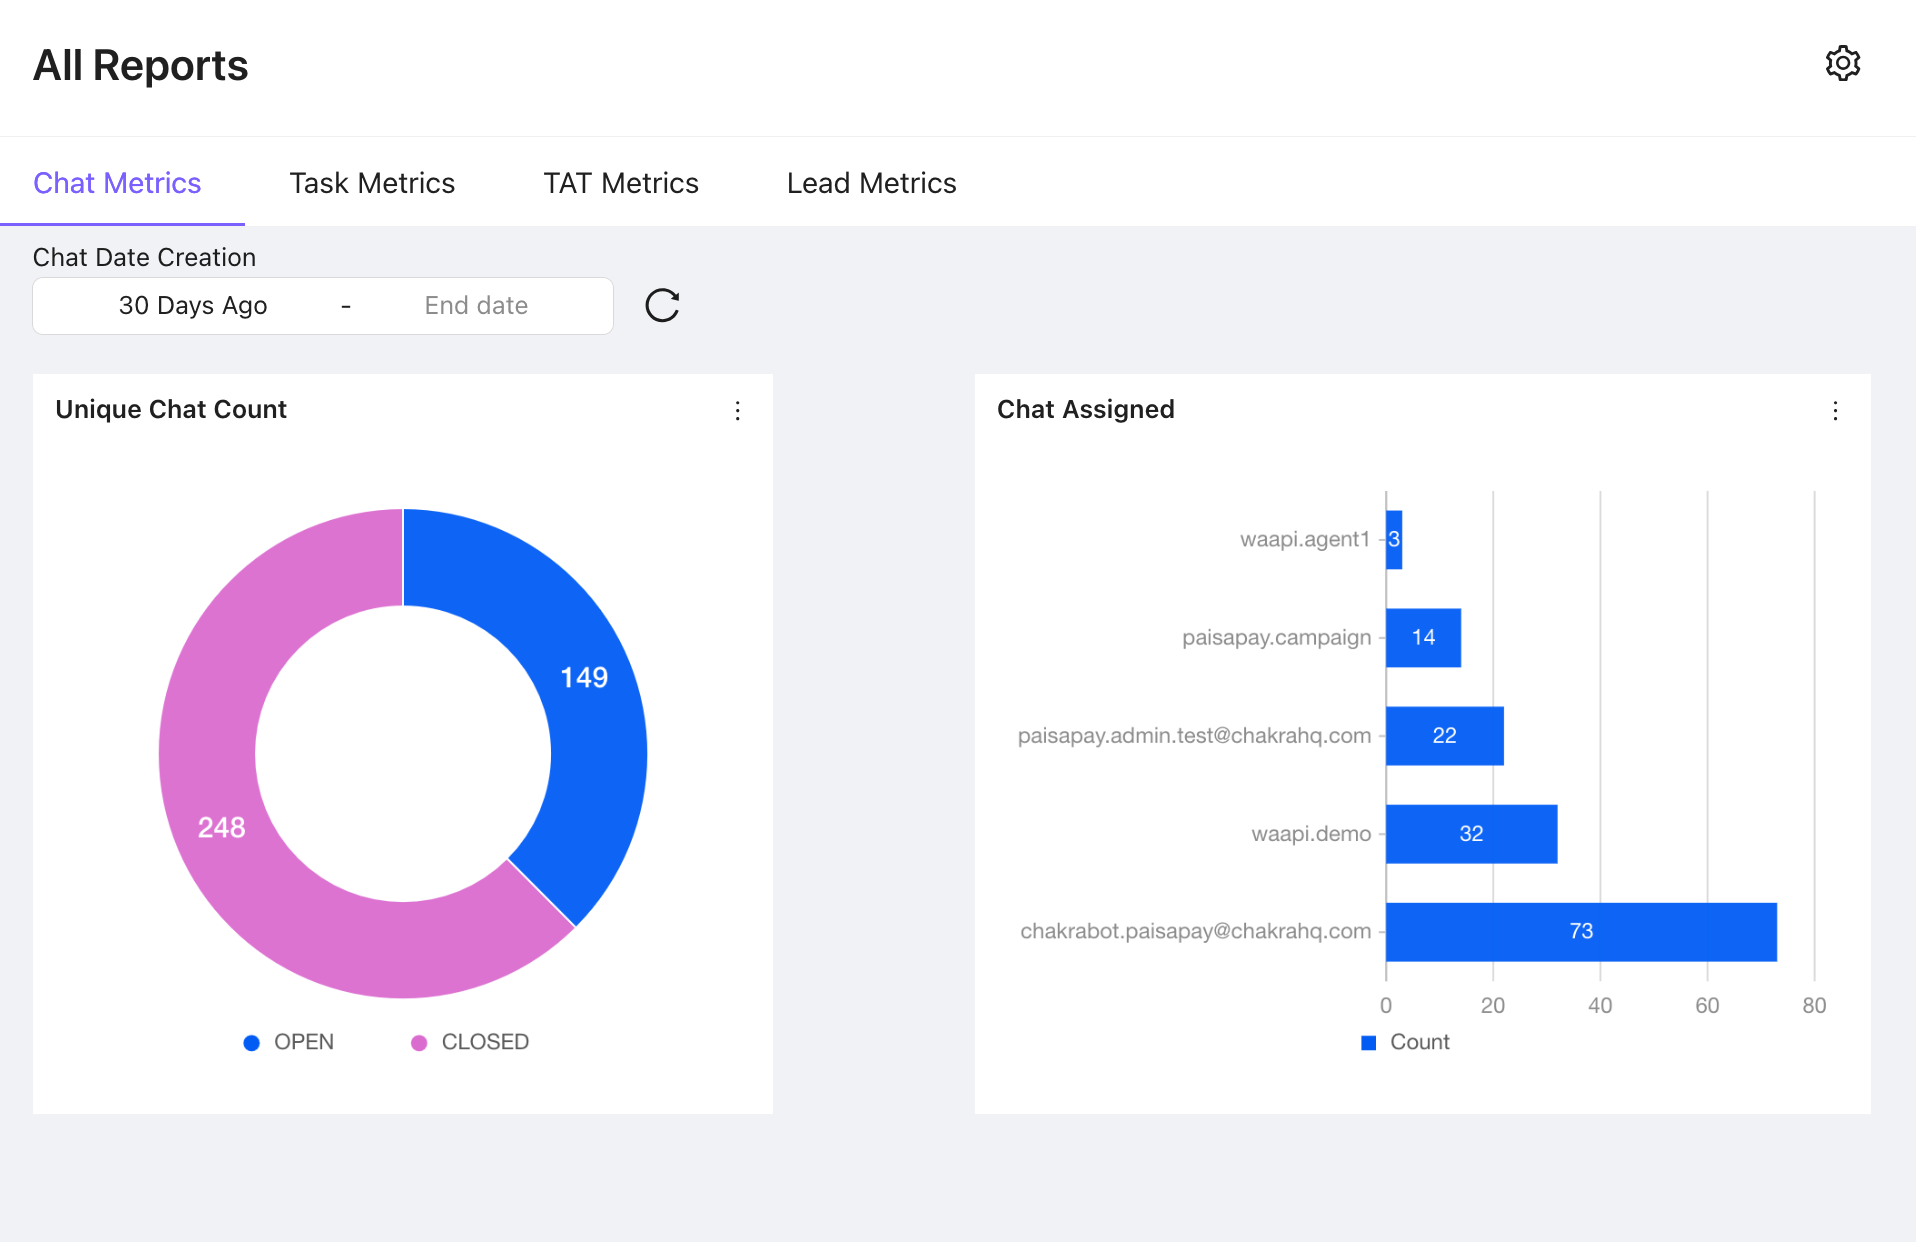Toggle OPEN series in donut legend
The image size is (1916, 1242).
tap(290, 1041)
